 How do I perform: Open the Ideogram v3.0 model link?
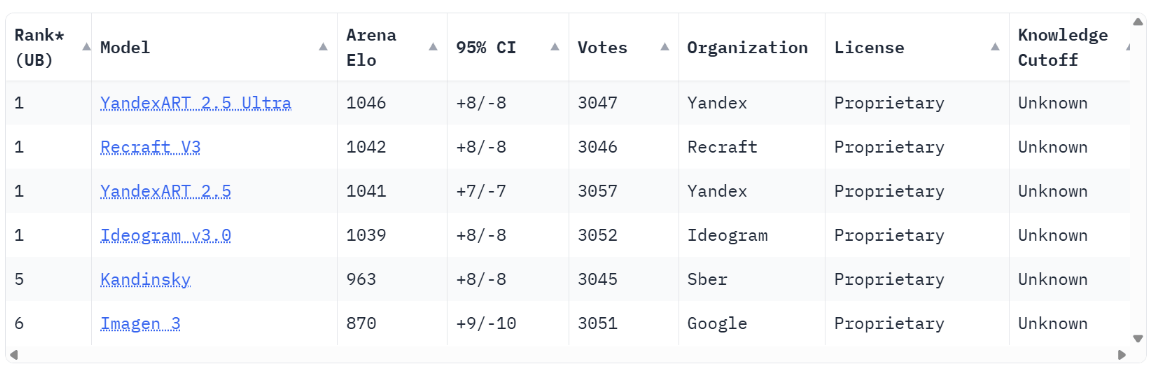(166, 236)
